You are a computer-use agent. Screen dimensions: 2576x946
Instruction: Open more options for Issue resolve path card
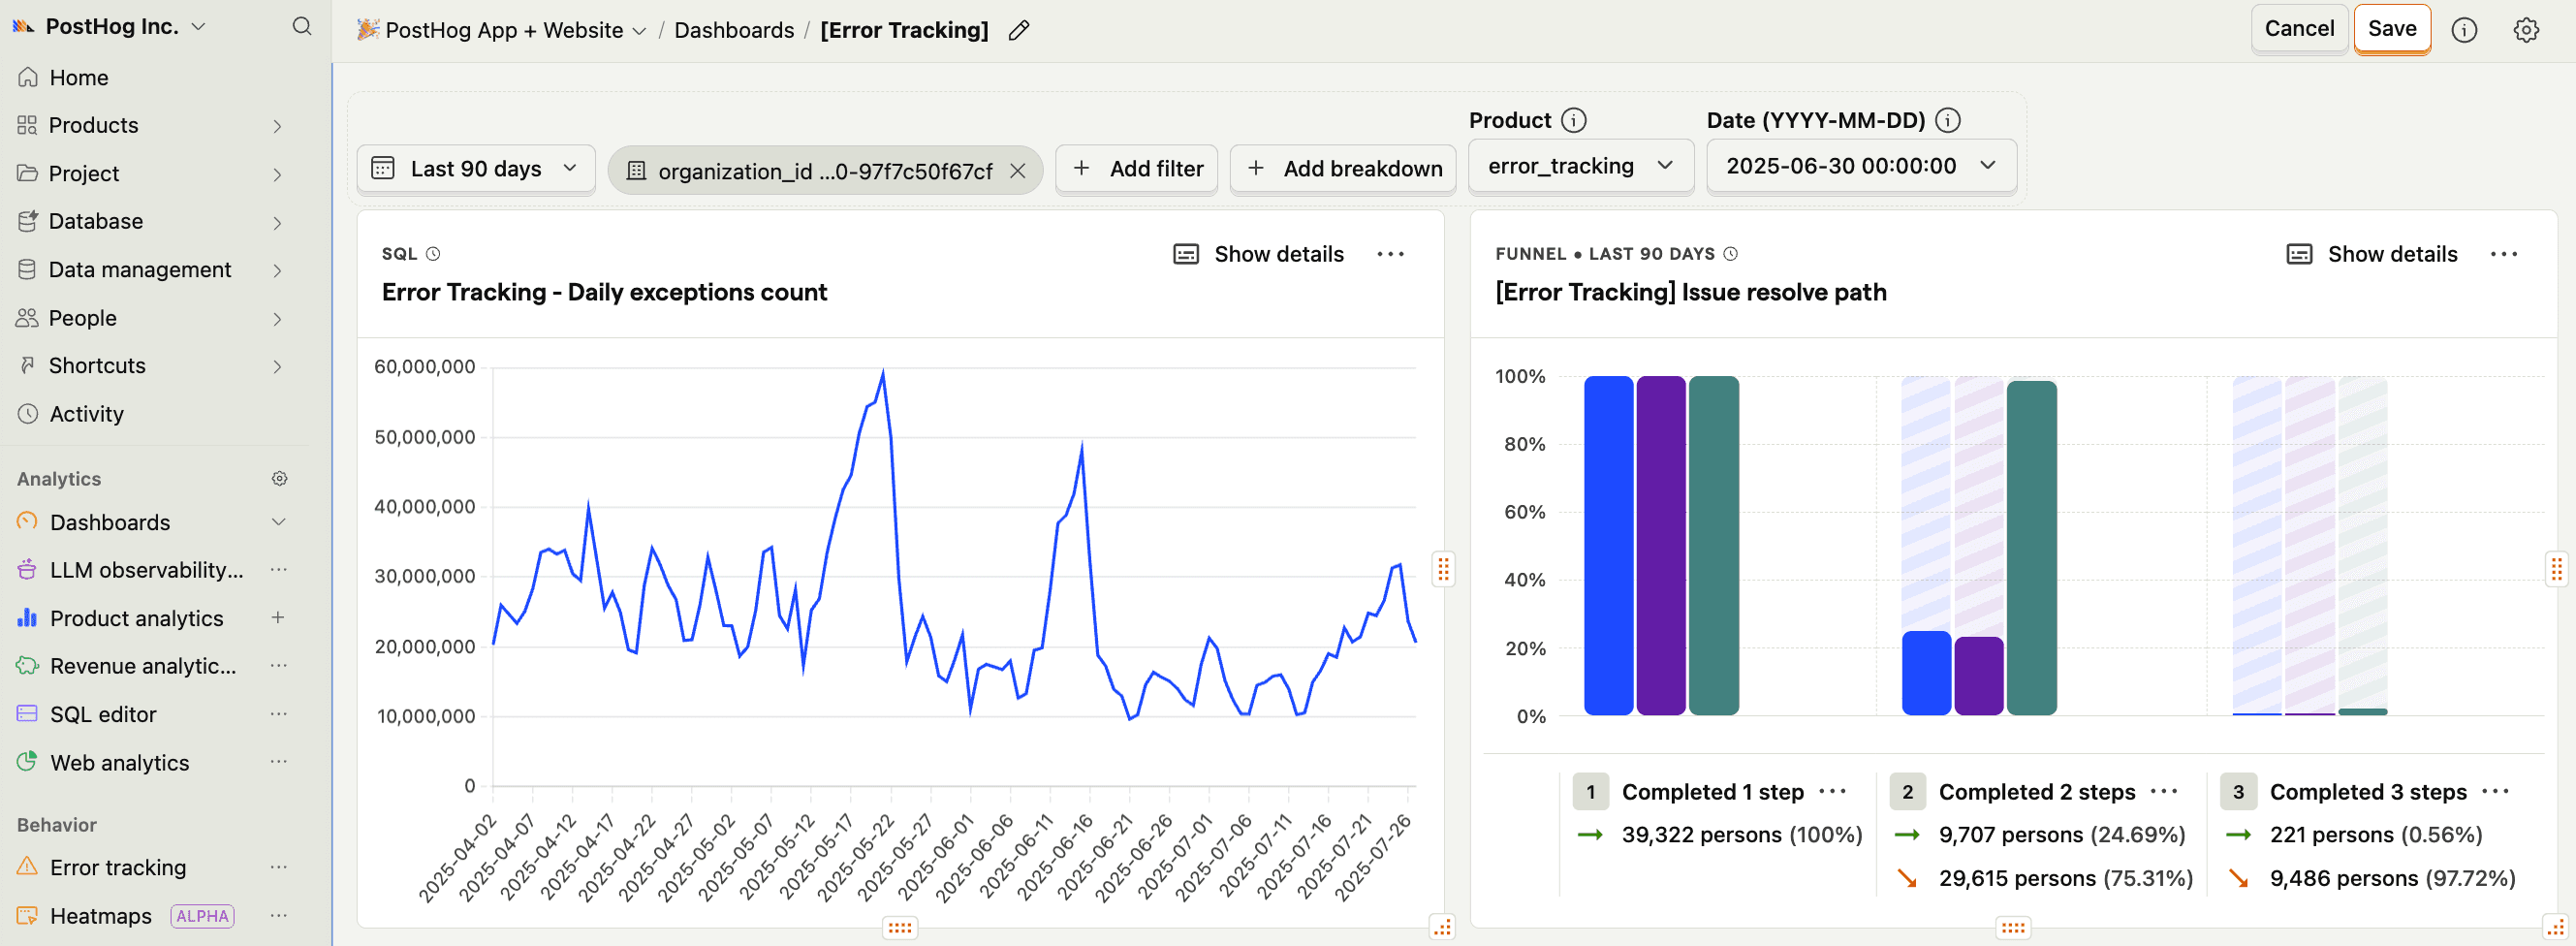(x=2504, y=254)
